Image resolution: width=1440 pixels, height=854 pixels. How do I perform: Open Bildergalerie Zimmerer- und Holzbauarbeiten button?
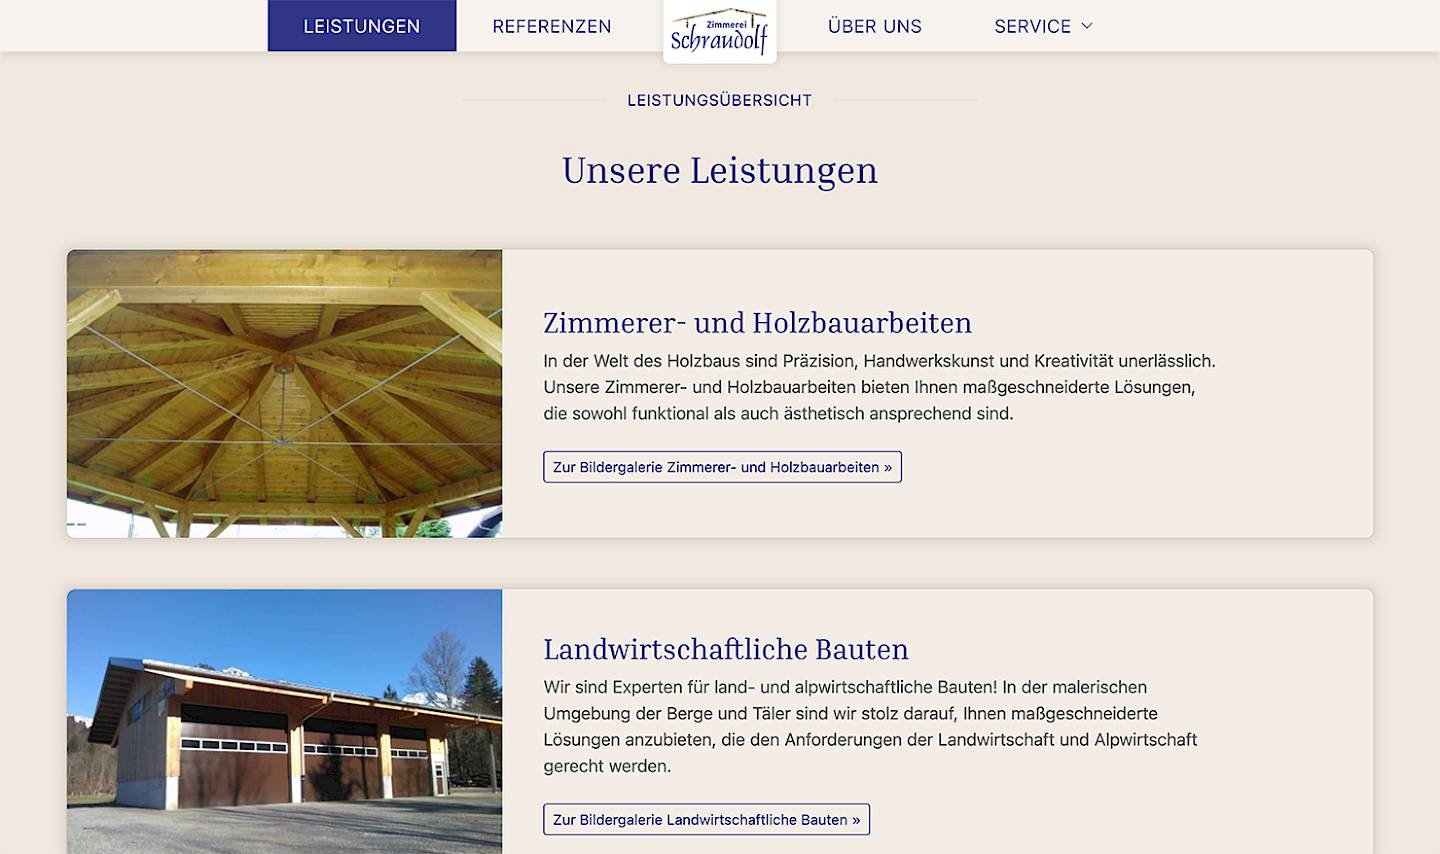pos(721,467)
